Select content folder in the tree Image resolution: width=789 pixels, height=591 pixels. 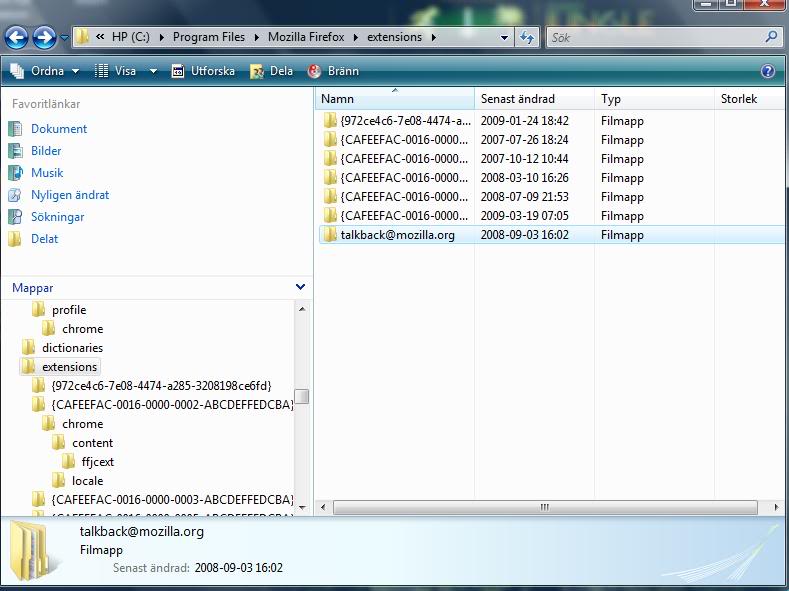point(93,443)
